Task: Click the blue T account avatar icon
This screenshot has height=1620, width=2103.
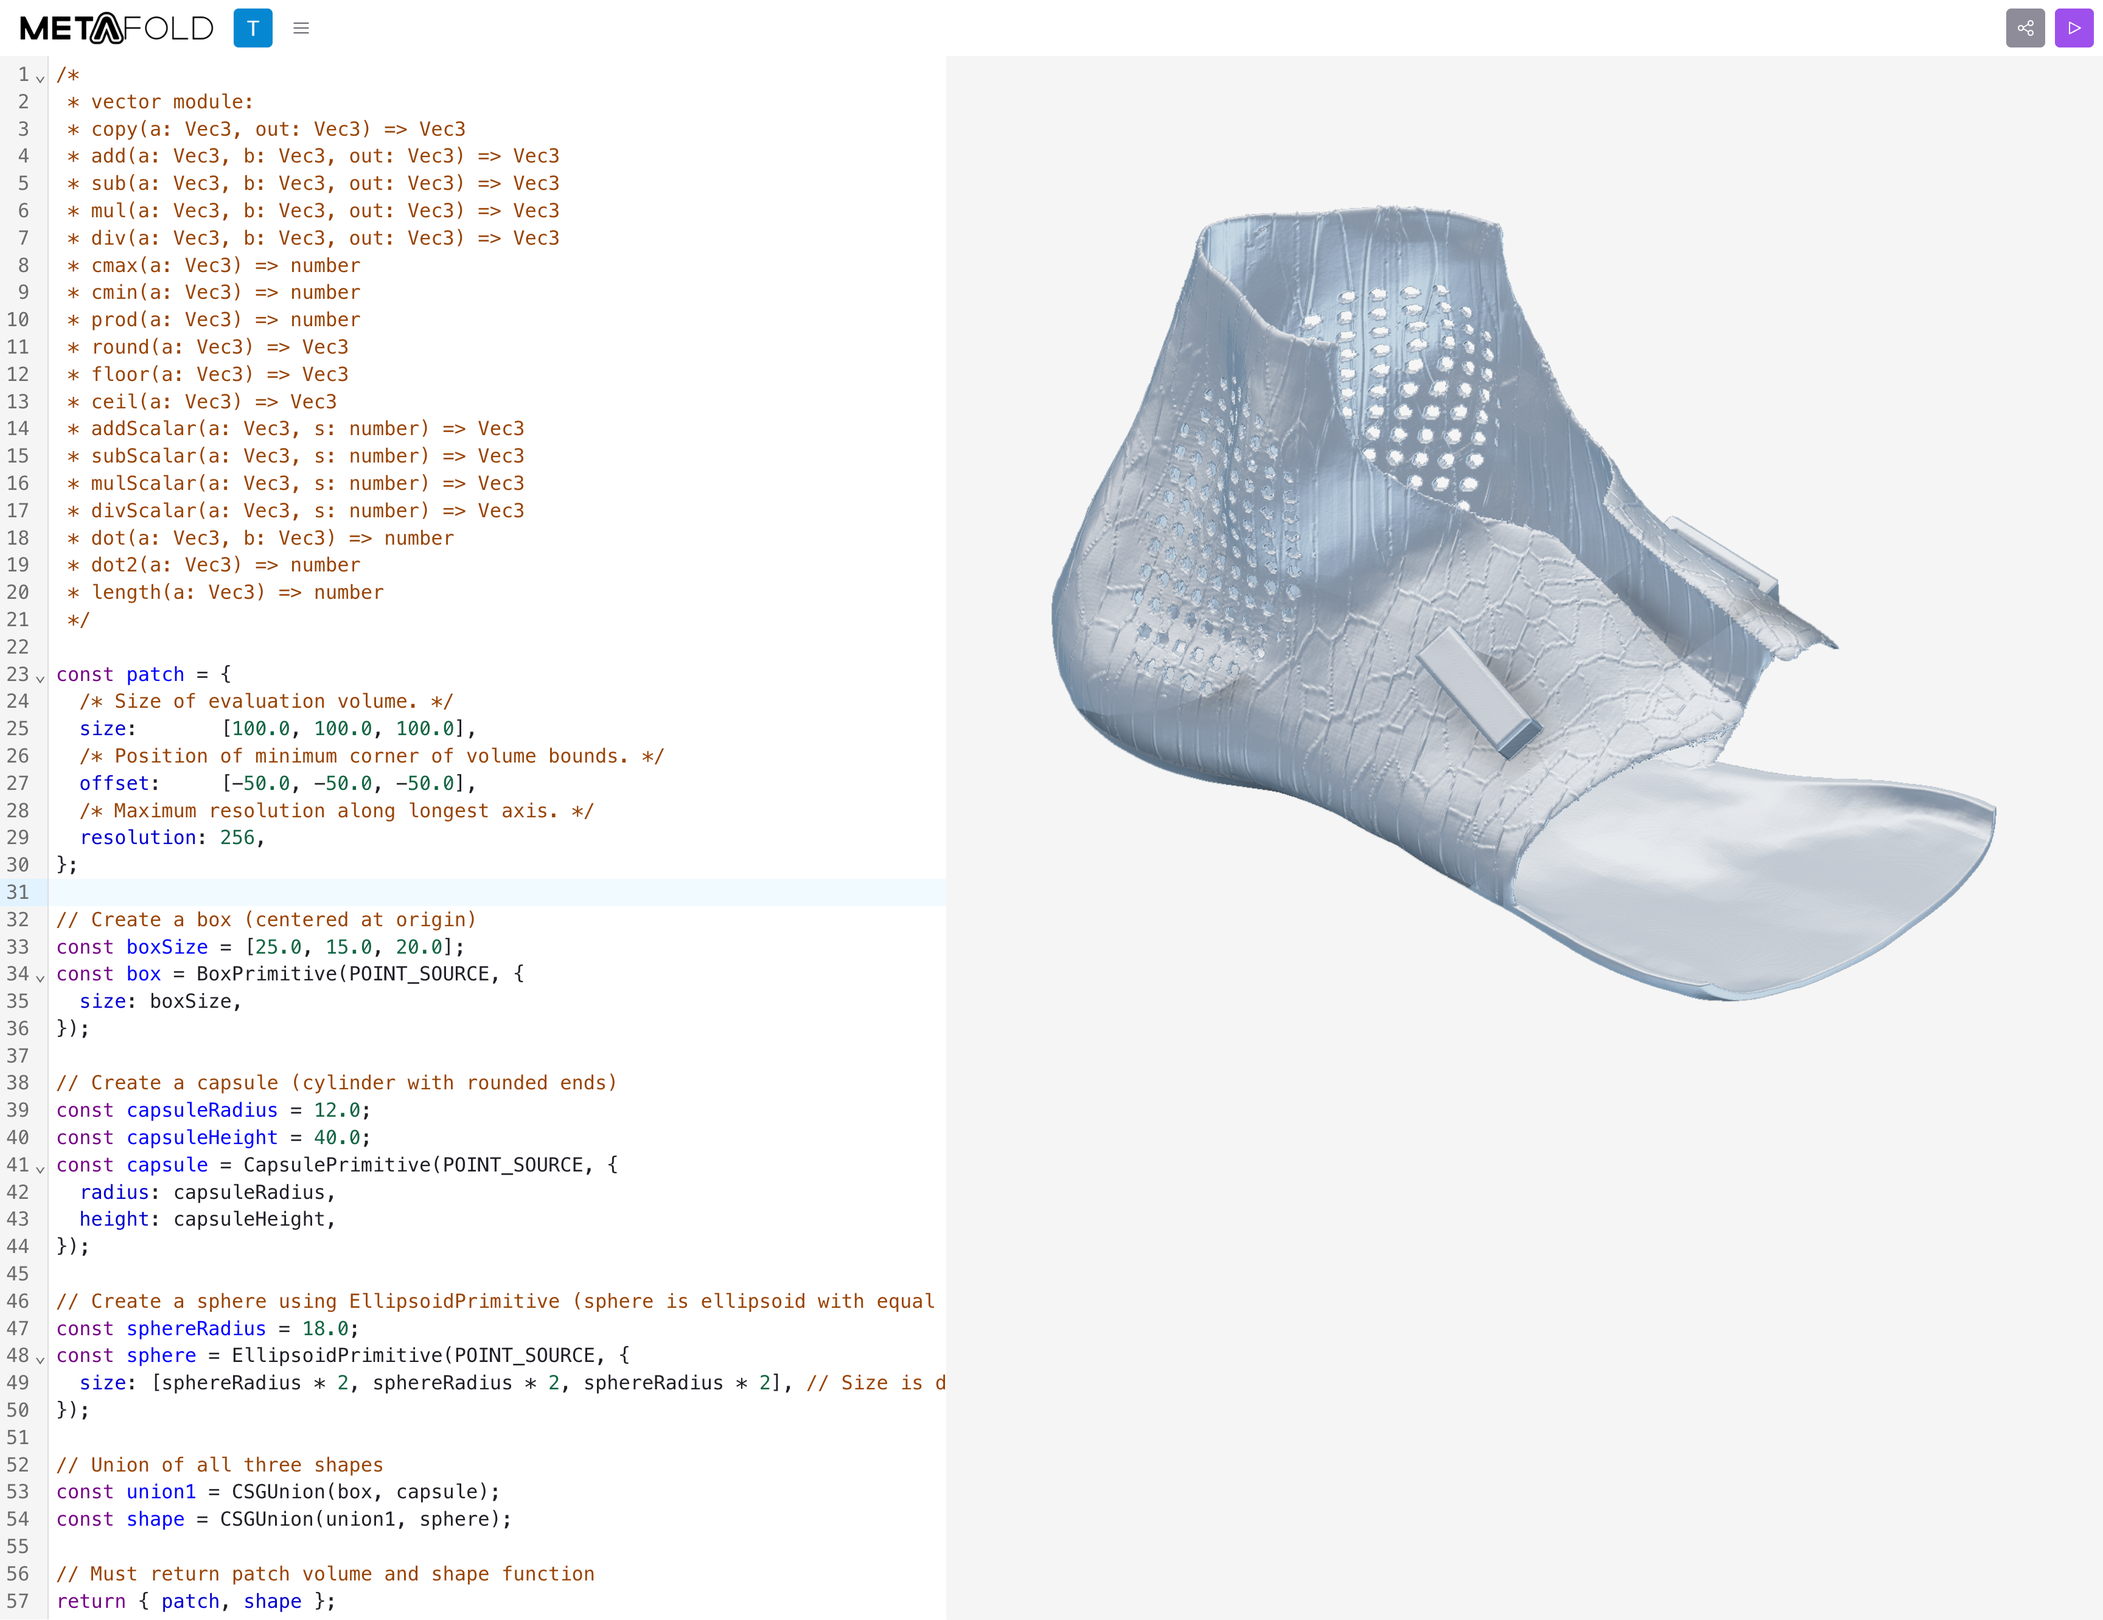Action: click(x=252, y=28)
